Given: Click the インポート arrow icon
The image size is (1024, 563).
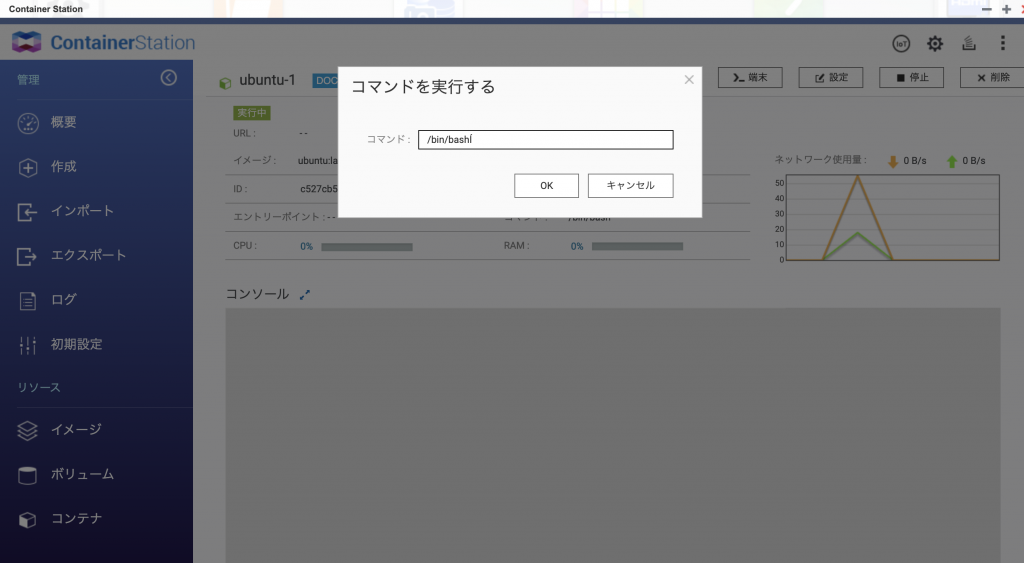Looking at the screenshot, I should point(27,212).
